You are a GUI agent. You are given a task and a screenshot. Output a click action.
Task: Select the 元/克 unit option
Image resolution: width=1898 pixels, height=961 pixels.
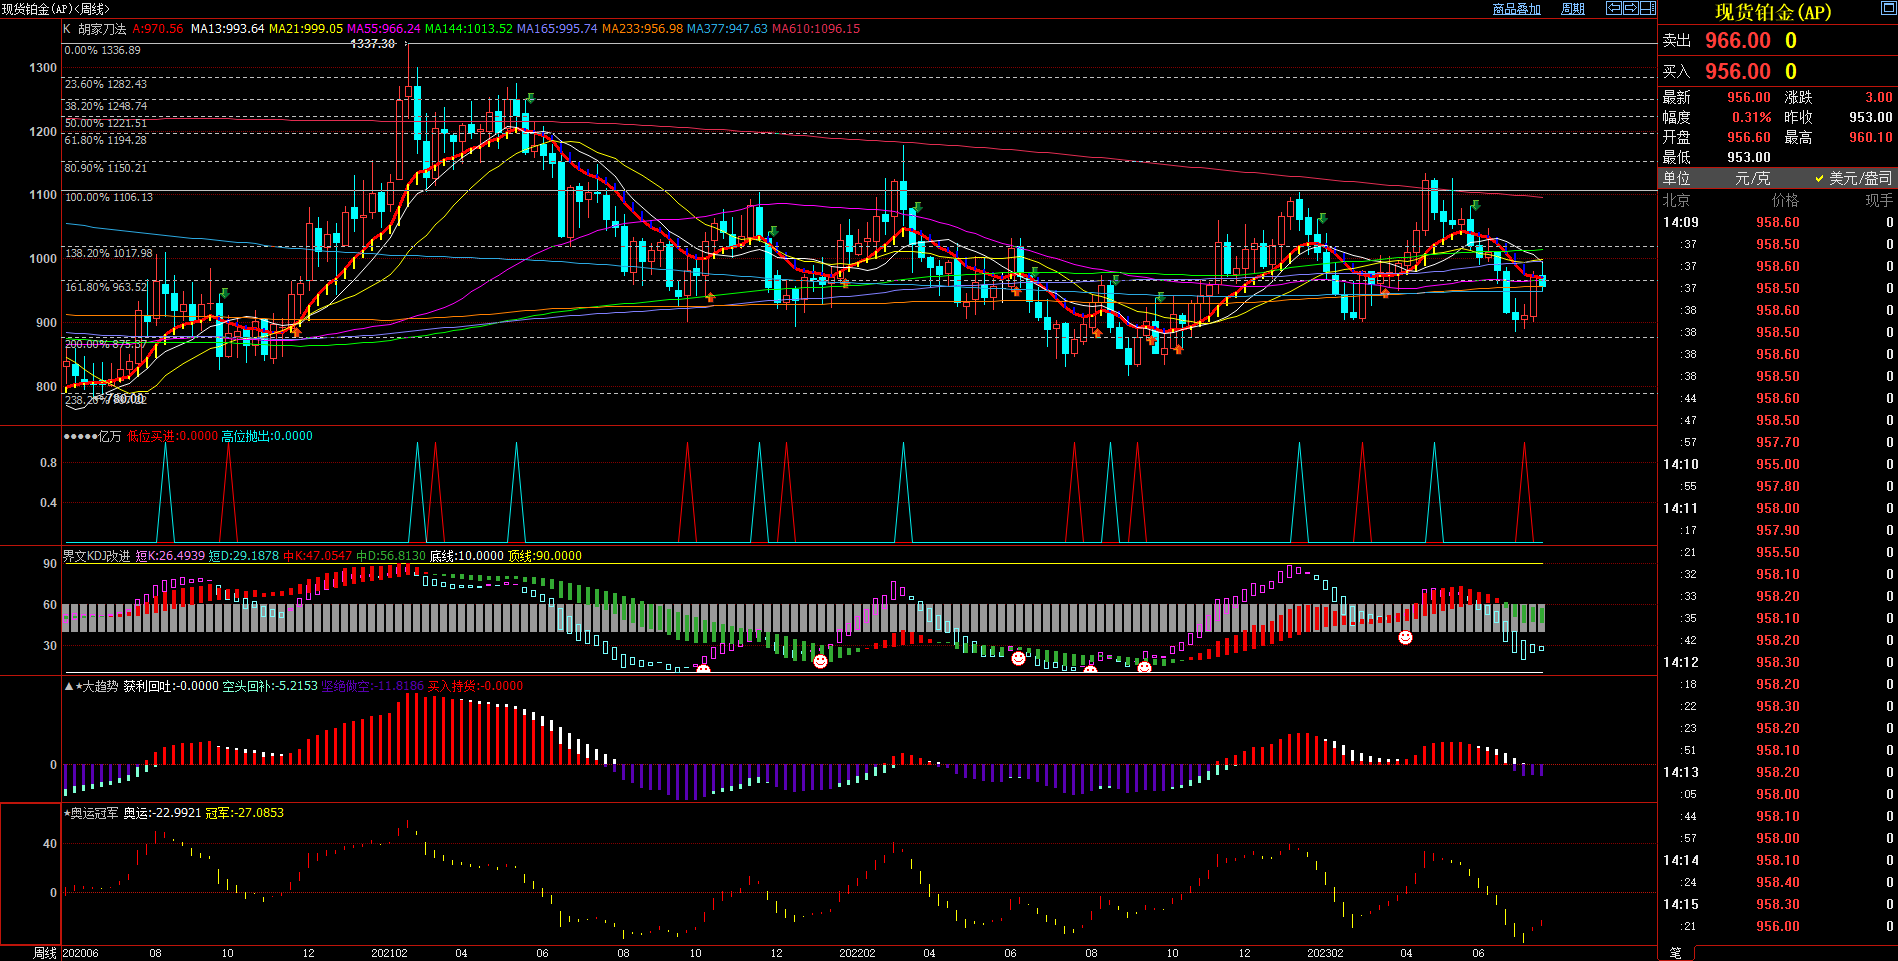(1752, 178)
